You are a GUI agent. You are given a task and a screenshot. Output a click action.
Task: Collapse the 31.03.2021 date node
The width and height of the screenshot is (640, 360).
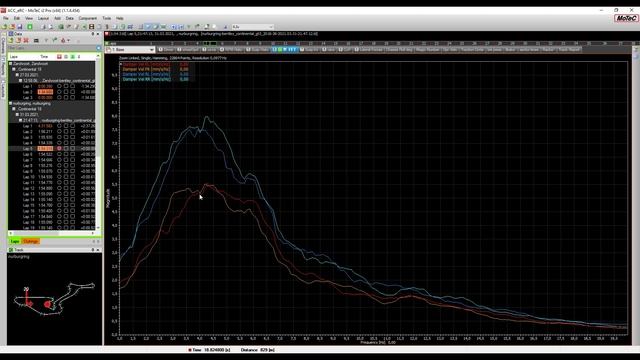(17, 115)
